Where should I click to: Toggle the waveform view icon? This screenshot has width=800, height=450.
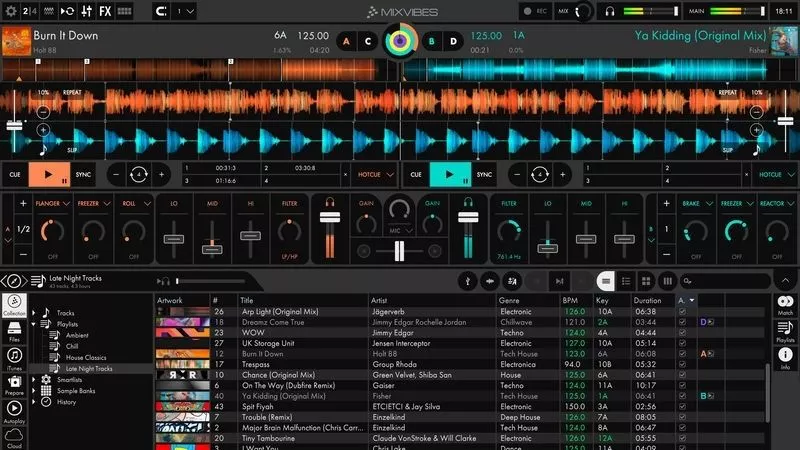48,11
